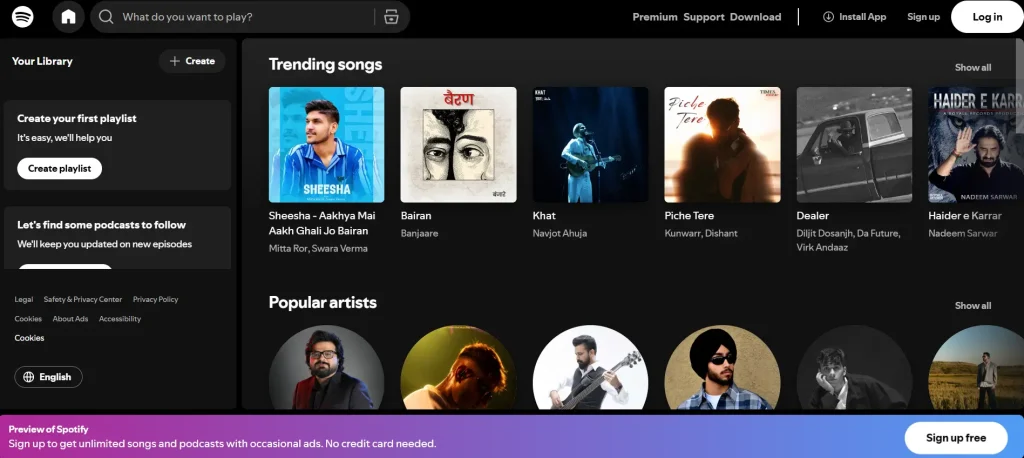Viewport: 1024px width, 458px height.
Task: Open the Premium menu link
Action: (655, 17)
